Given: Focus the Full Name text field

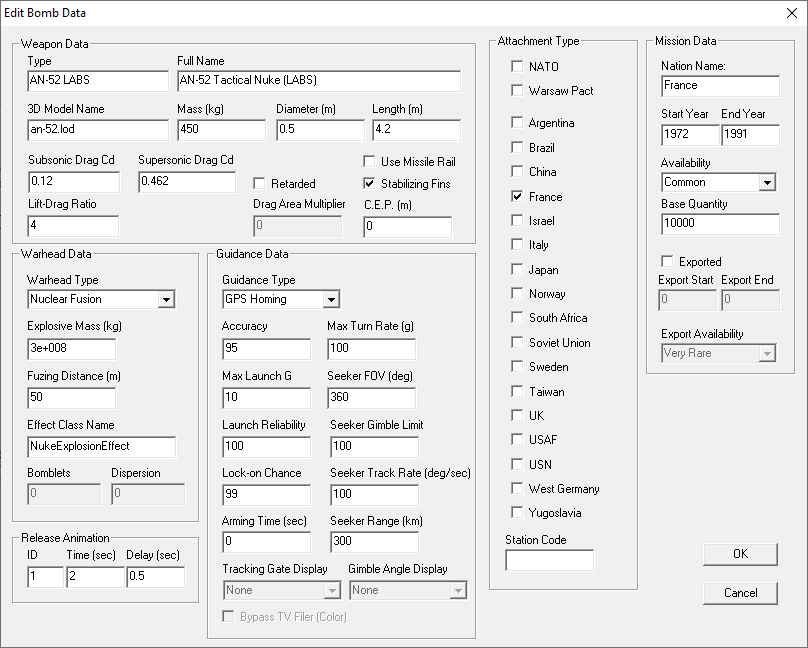Looking at the screenshot, I should pyautogui.click(x=319, y=81).
